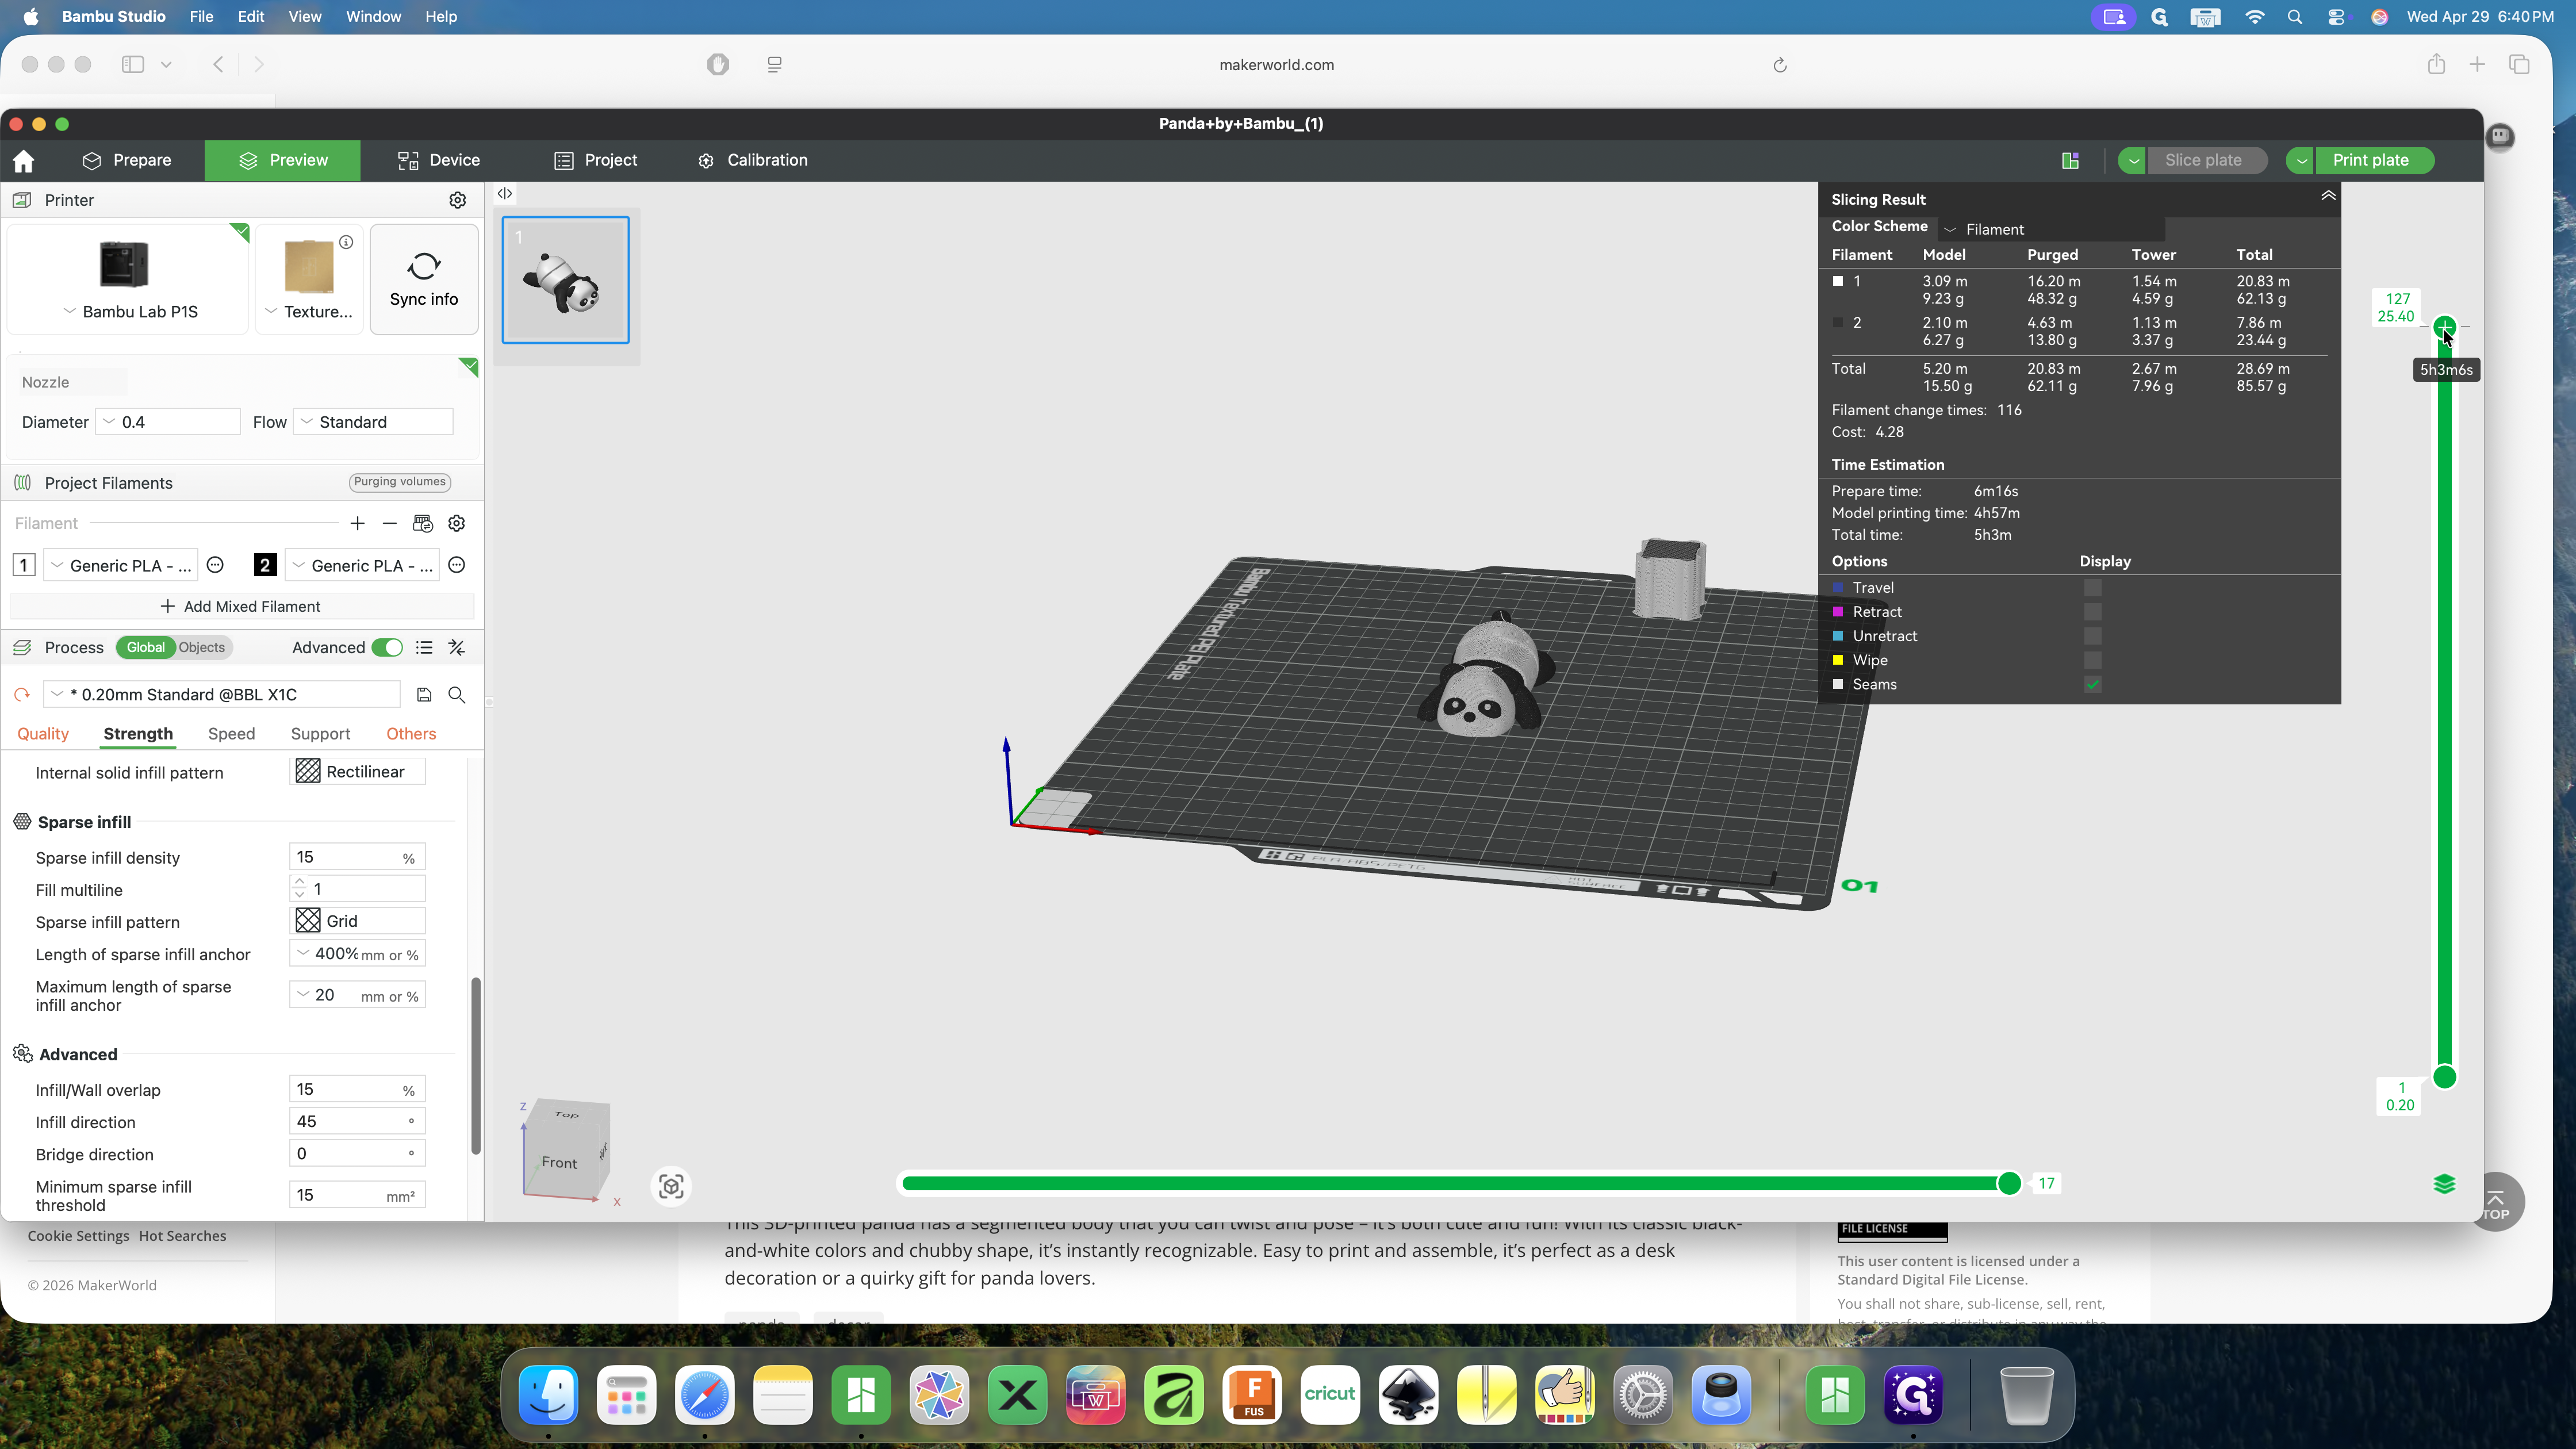Go to the Bambu Studio home icon
The image size is (2576, 1449).
click(x=24, y=161)
